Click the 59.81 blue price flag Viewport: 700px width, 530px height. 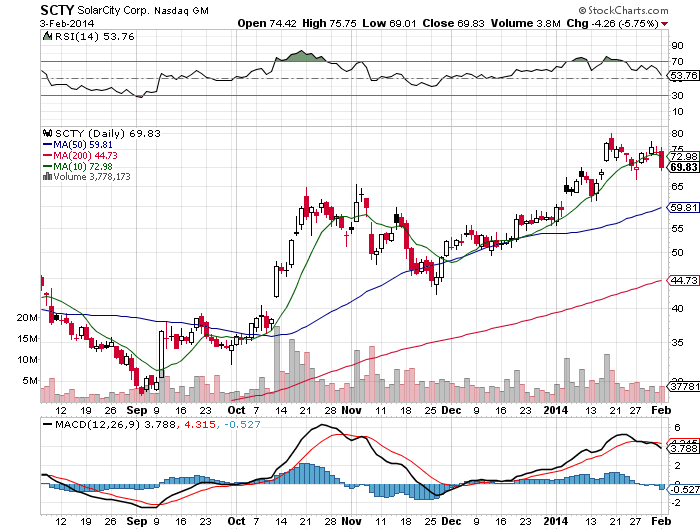[683, 207]
